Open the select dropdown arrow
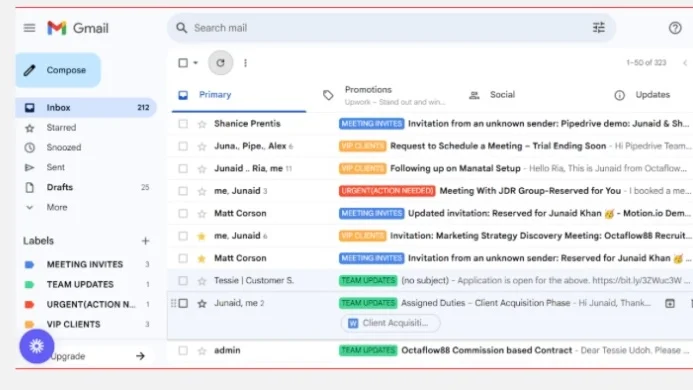 pyautogui.click(x=195, y=63)
